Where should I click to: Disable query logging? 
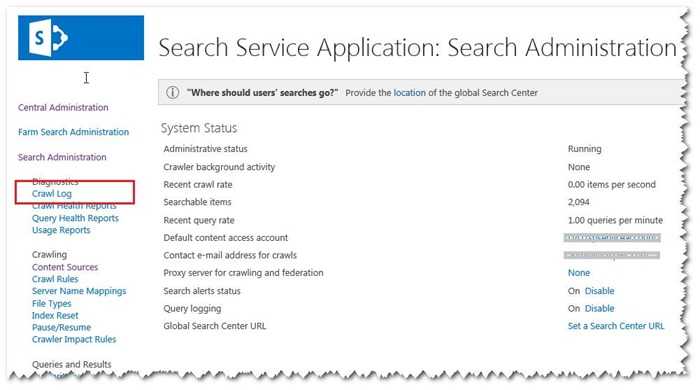click(600, 308)
